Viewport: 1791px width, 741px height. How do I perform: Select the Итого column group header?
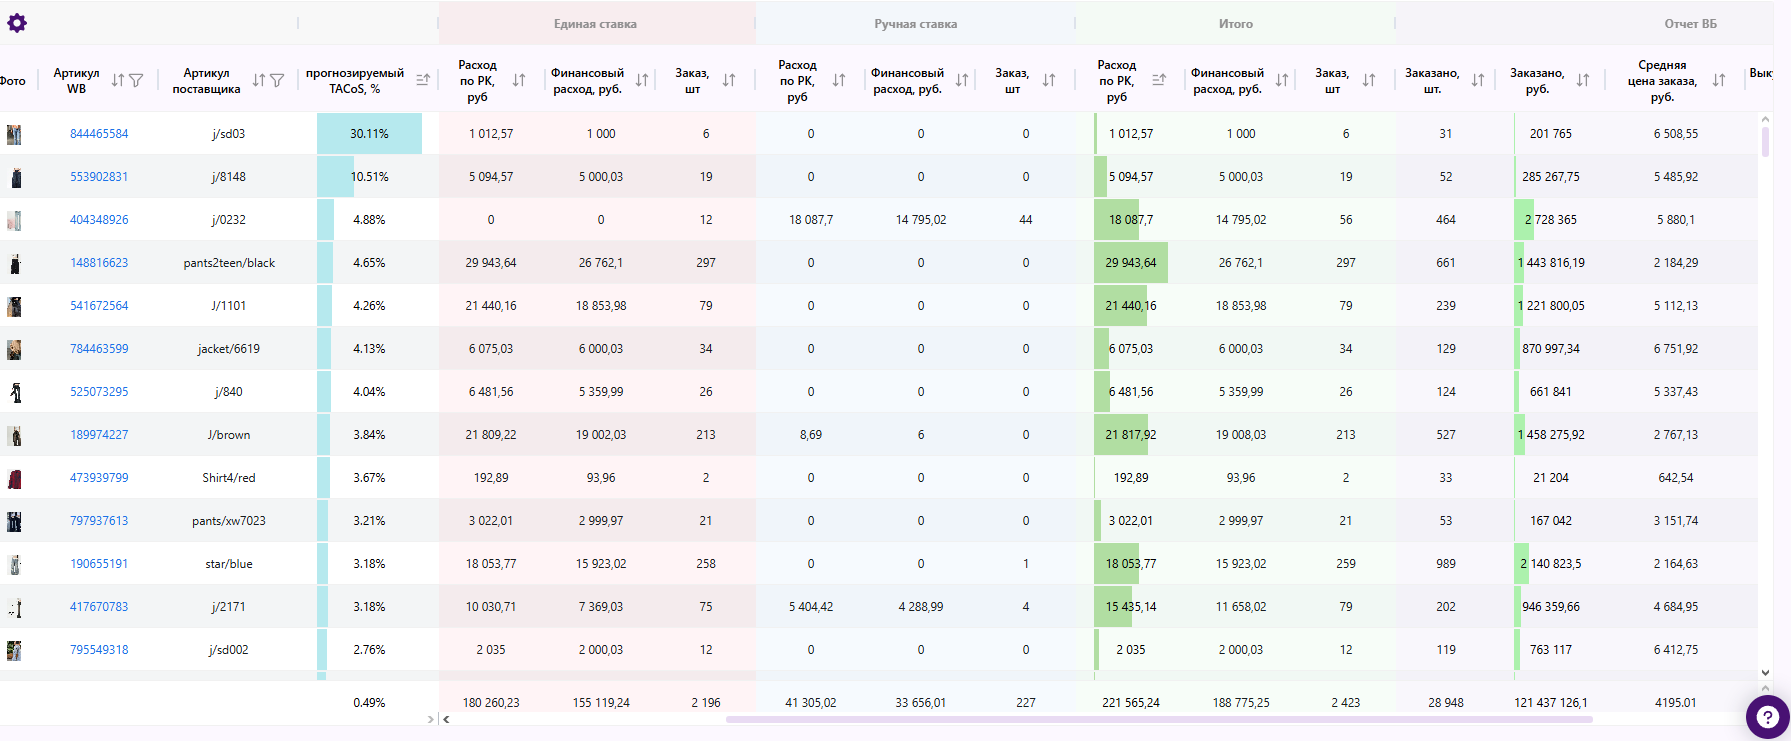pos(1235,24)
